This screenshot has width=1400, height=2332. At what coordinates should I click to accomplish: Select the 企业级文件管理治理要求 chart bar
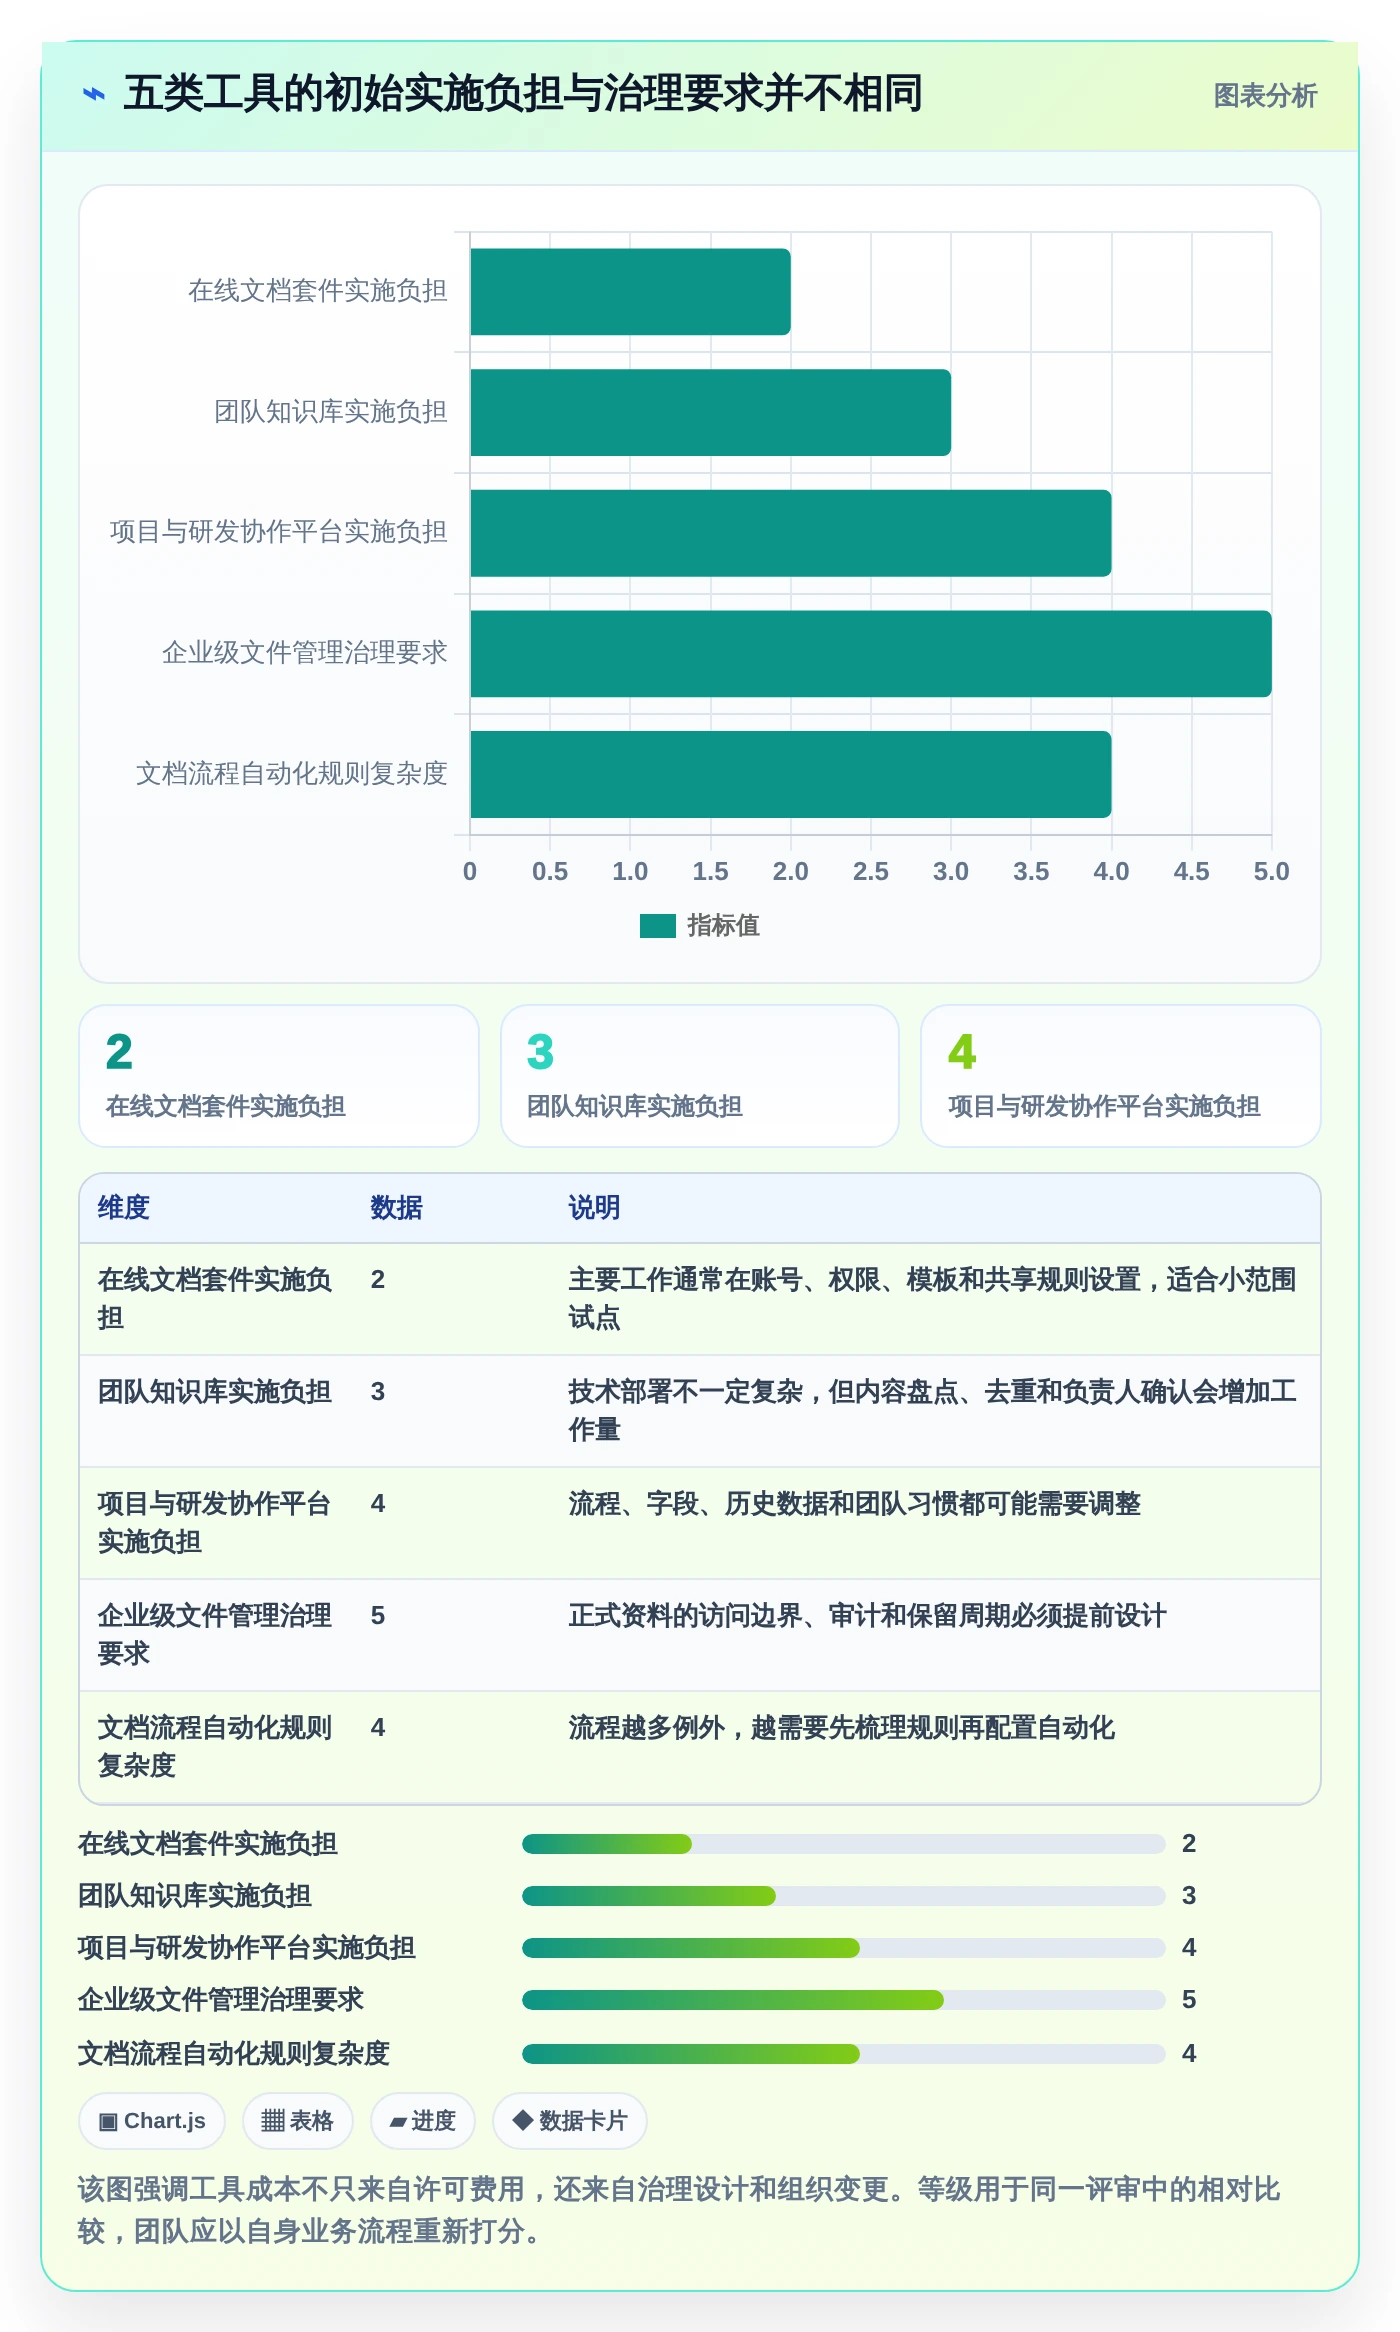coord(871,654)
